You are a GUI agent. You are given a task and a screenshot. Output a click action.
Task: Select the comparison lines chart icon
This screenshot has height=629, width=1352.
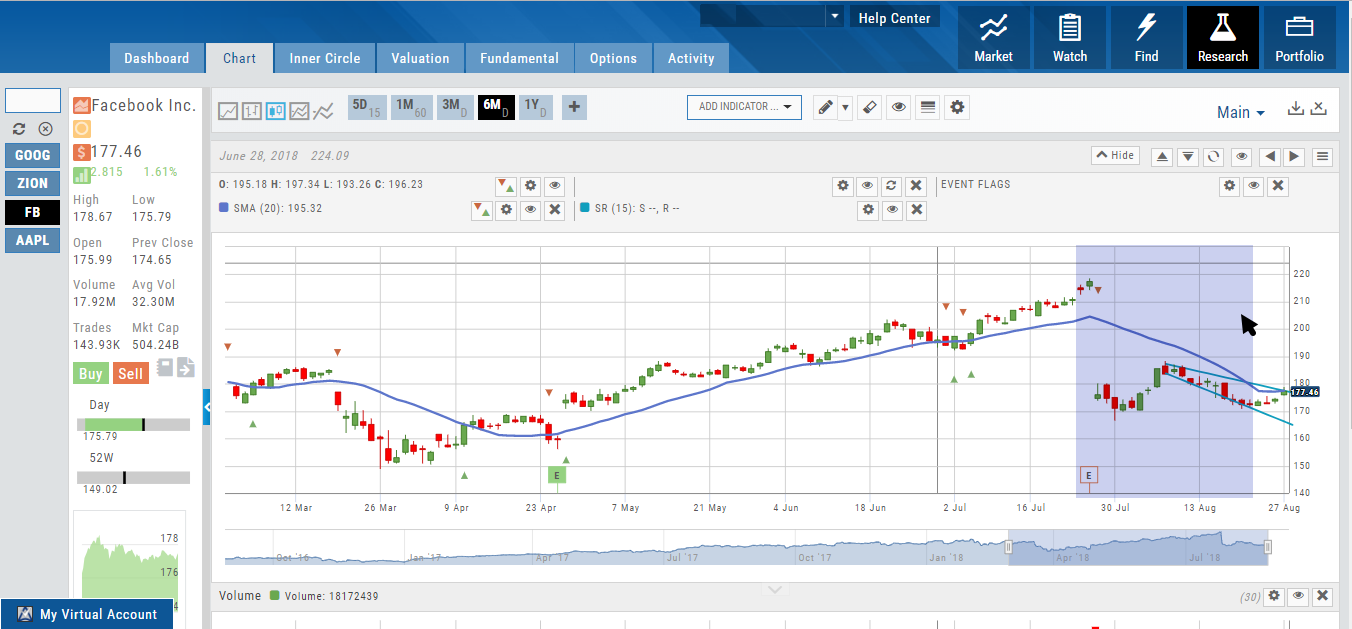point(323,111)
